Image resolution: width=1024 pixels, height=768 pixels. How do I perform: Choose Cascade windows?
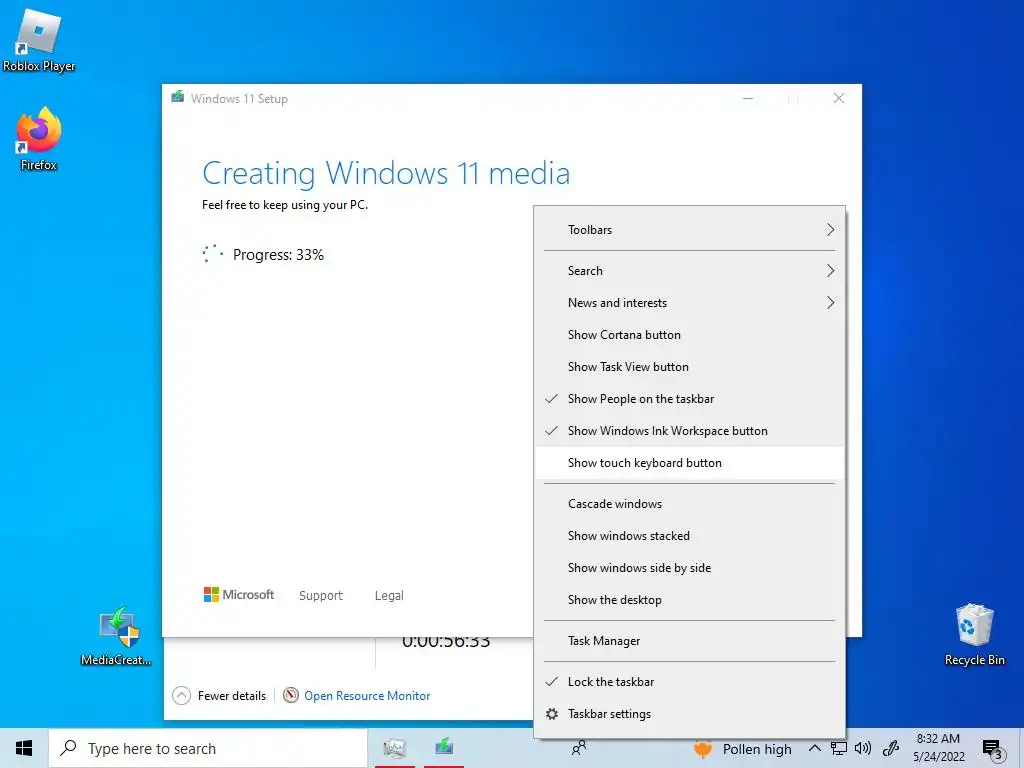tap(690, 504)
